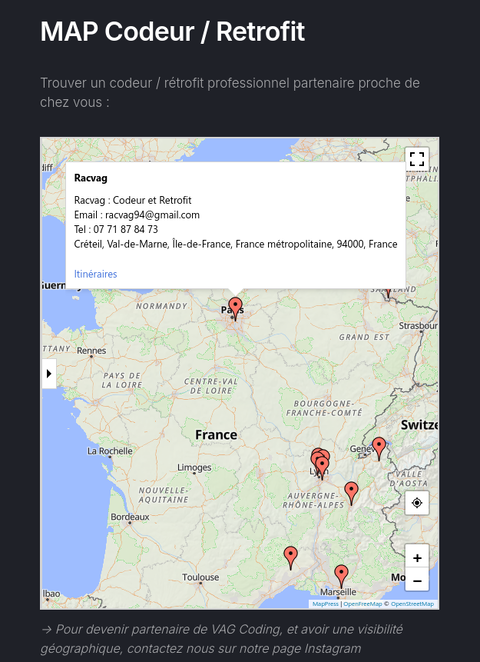Select the marker above the Auvergne-Rhône-Alpes label
Viewport: 480px width, 662px height.
click(351, 493)
